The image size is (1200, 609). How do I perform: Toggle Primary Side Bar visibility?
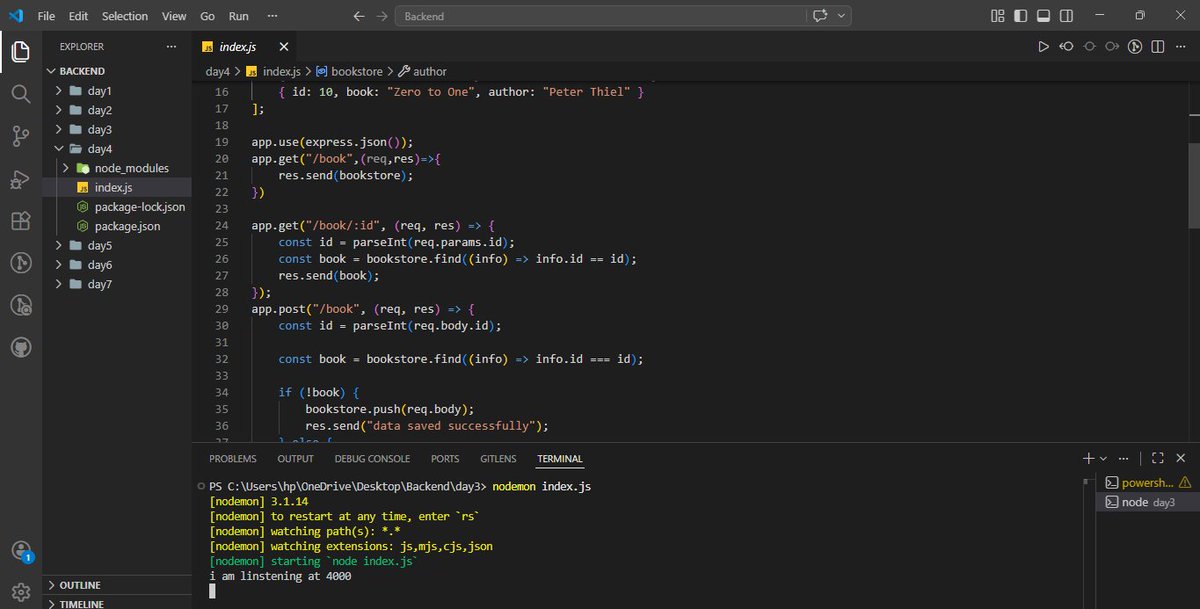[1021, 16]
